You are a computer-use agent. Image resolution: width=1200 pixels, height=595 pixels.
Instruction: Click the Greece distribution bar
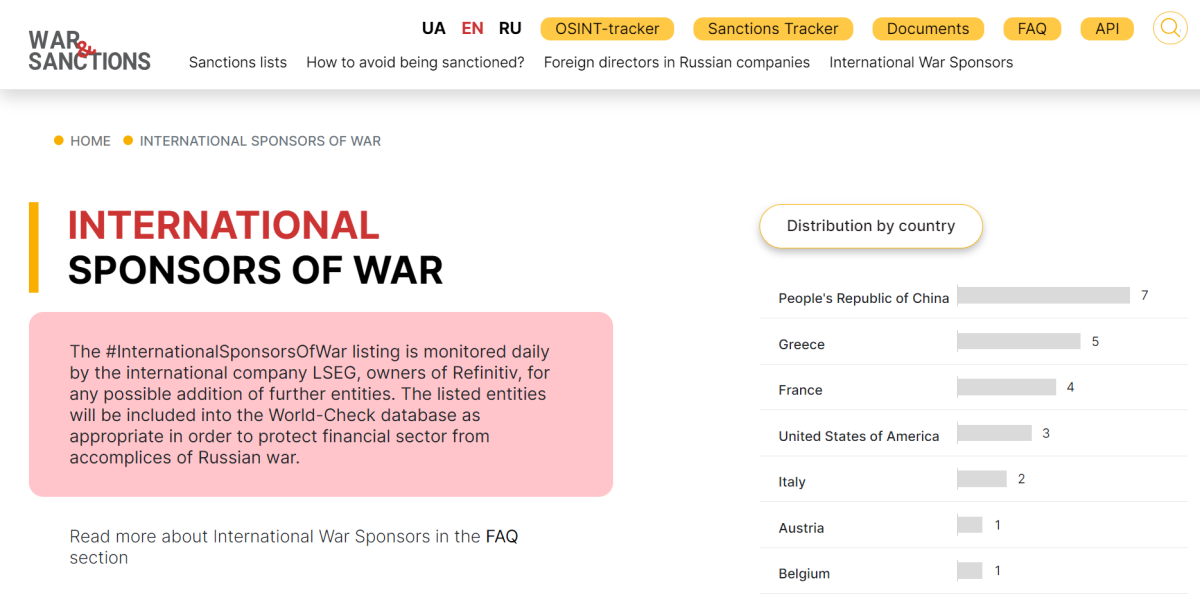(1019, 341)
